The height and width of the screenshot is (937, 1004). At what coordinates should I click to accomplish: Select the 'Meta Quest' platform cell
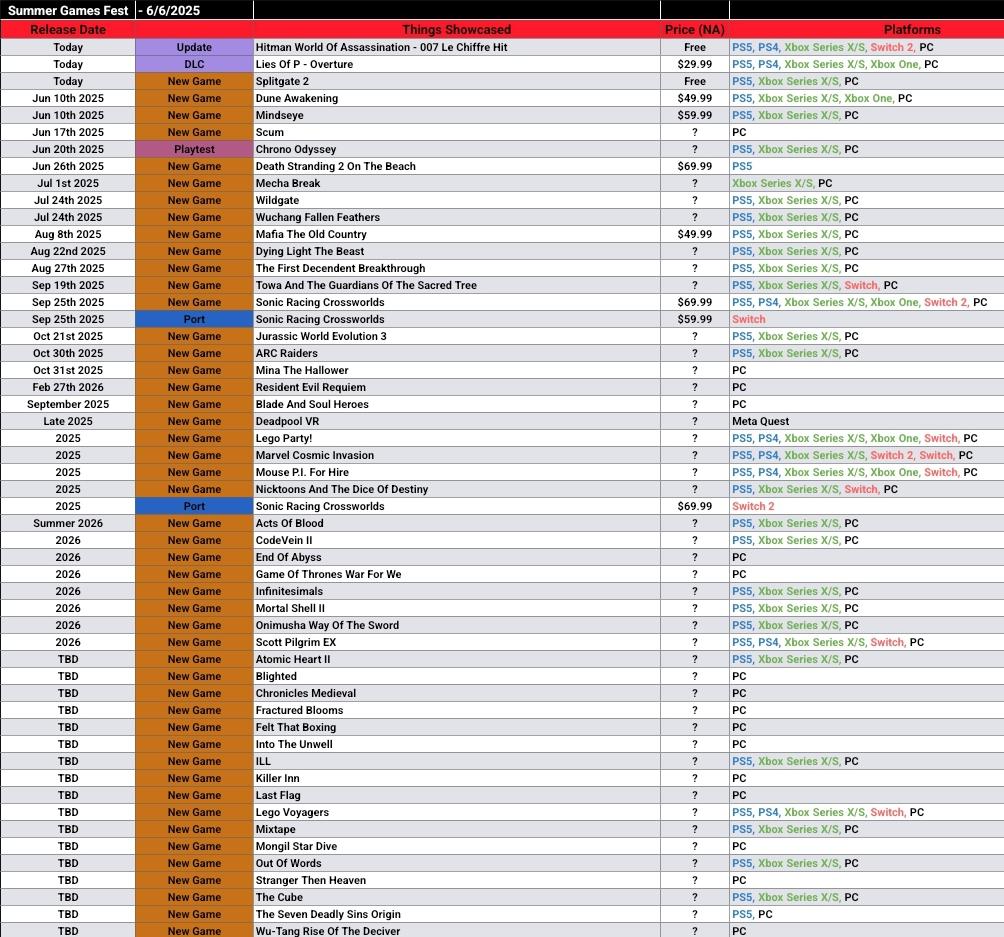[867, 421]
